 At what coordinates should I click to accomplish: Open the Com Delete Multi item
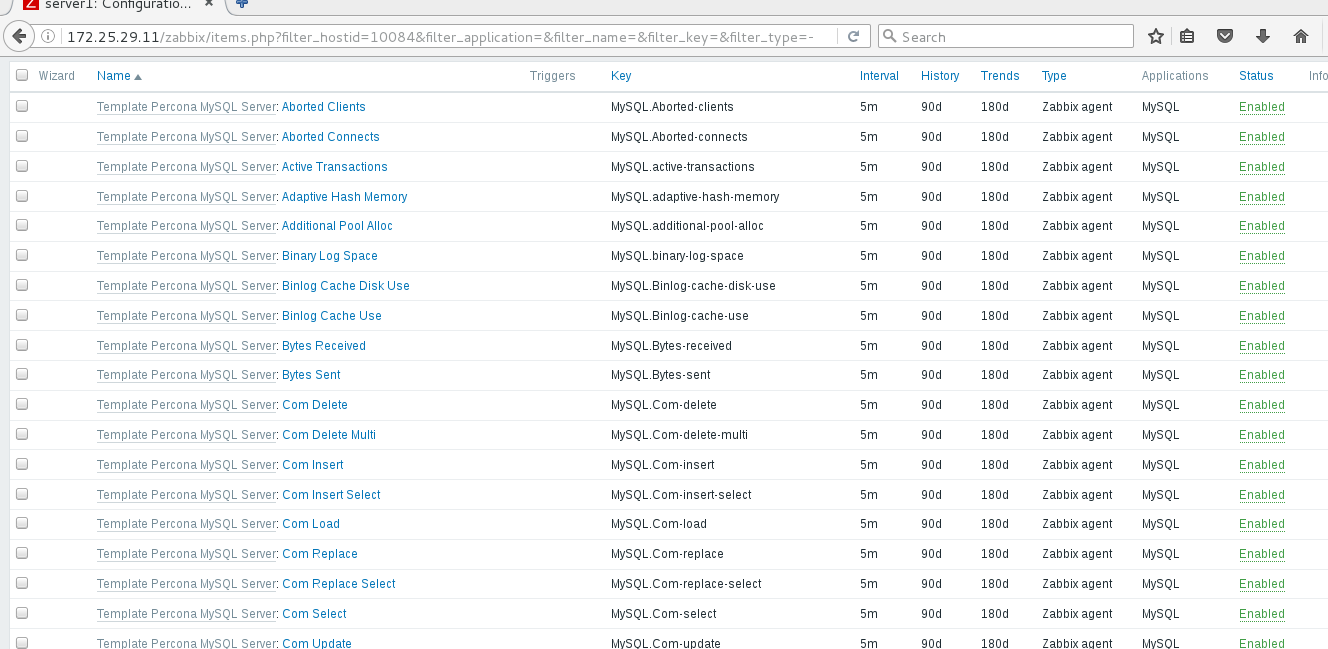tap(329, 435)
